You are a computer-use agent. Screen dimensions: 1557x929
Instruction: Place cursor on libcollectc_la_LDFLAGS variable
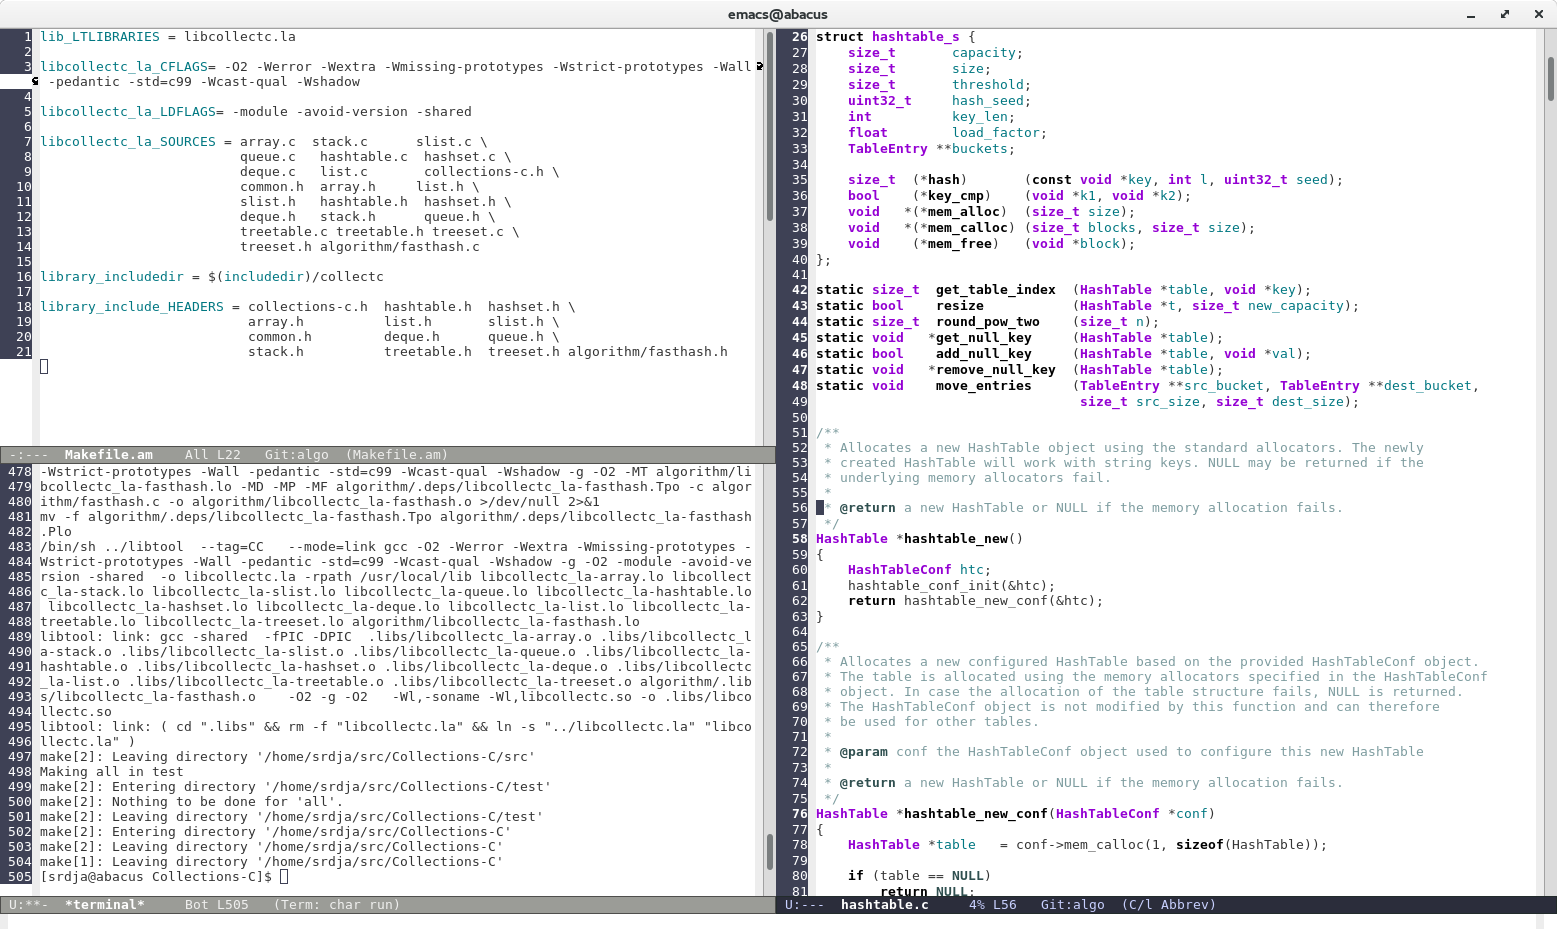pyautogui.click(x=128, y=111)
